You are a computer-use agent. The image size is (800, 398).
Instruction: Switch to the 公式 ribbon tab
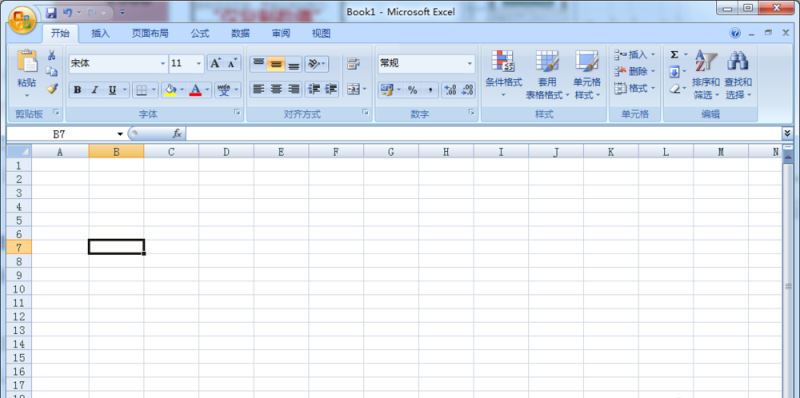[x=200, y=34]
